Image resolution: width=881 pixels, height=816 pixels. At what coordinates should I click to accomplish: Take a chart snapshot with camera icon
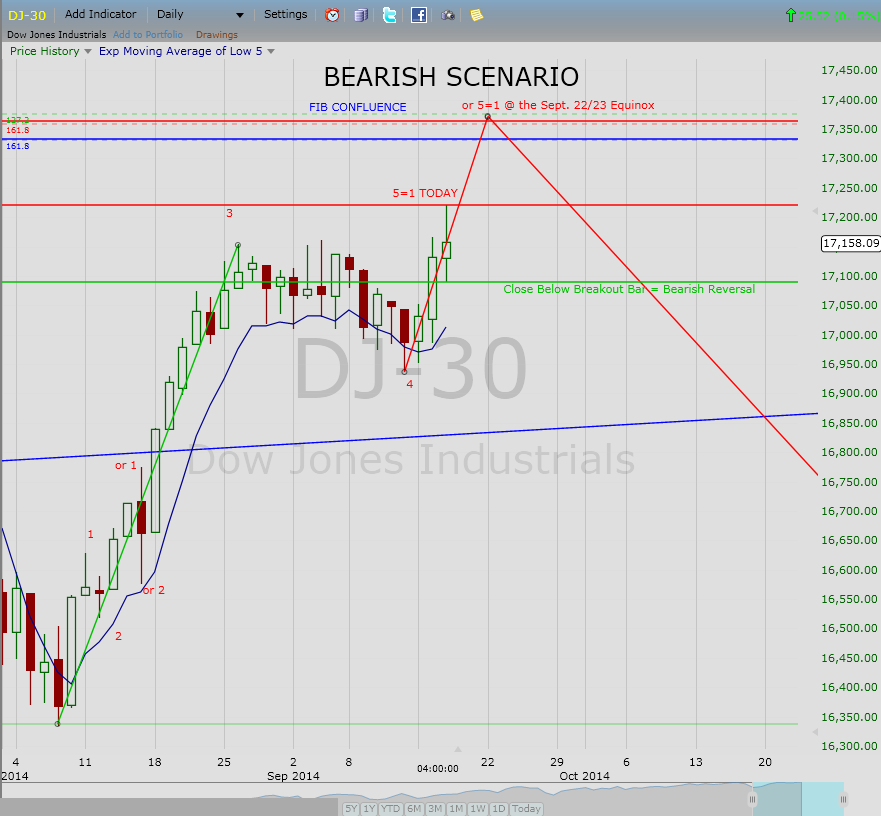click(448, 15)
